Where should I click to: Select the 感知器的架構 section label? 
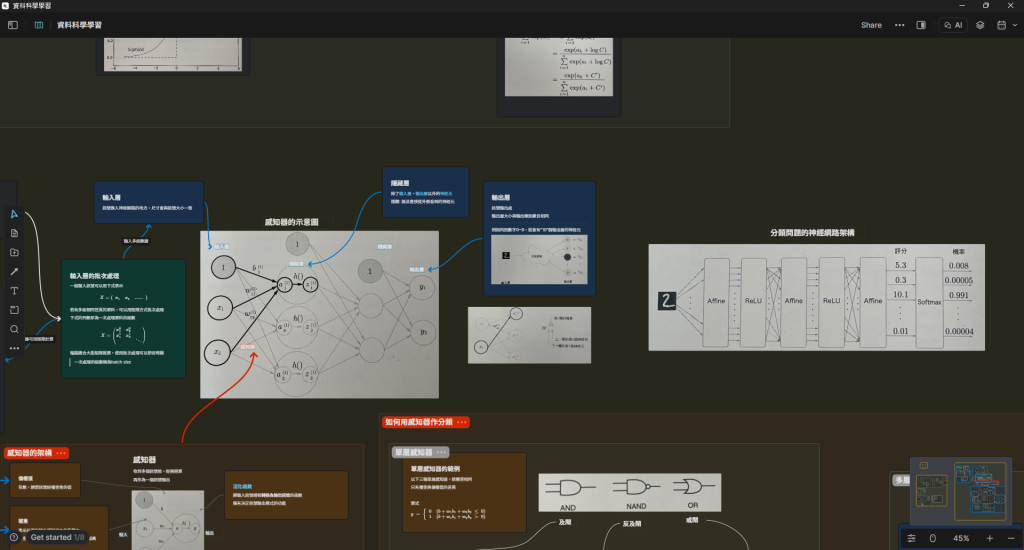(x=29, y=453)
